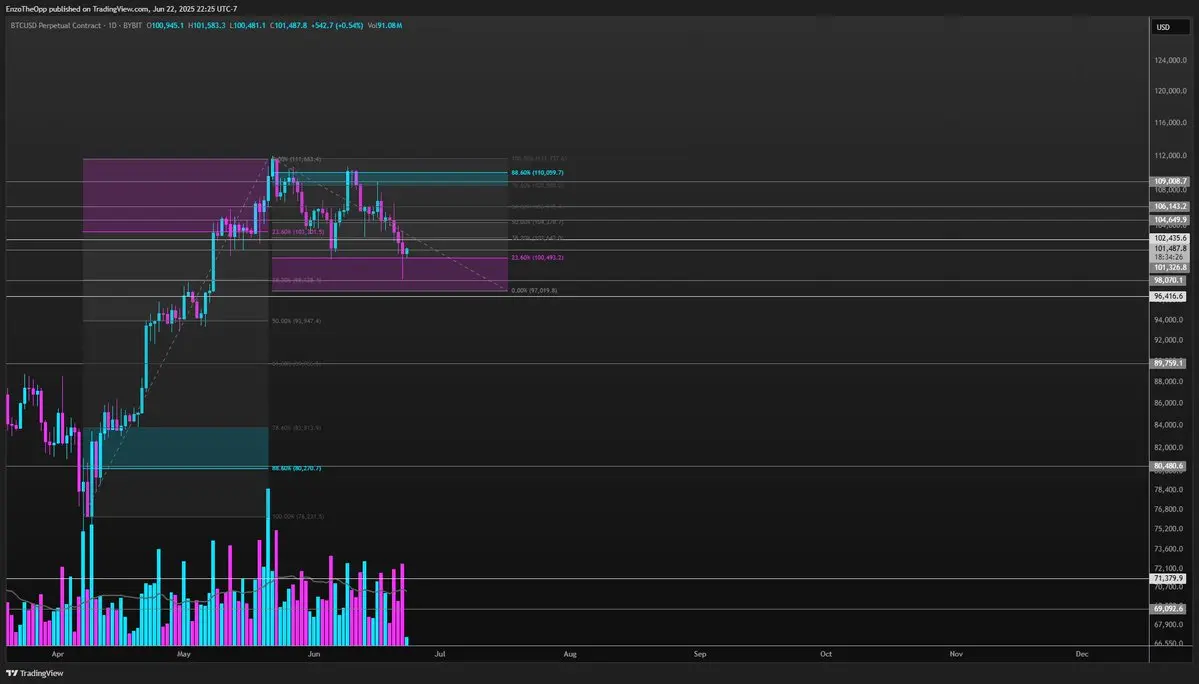
Task: Click the open price value O100,945.1
Action: 165,25
